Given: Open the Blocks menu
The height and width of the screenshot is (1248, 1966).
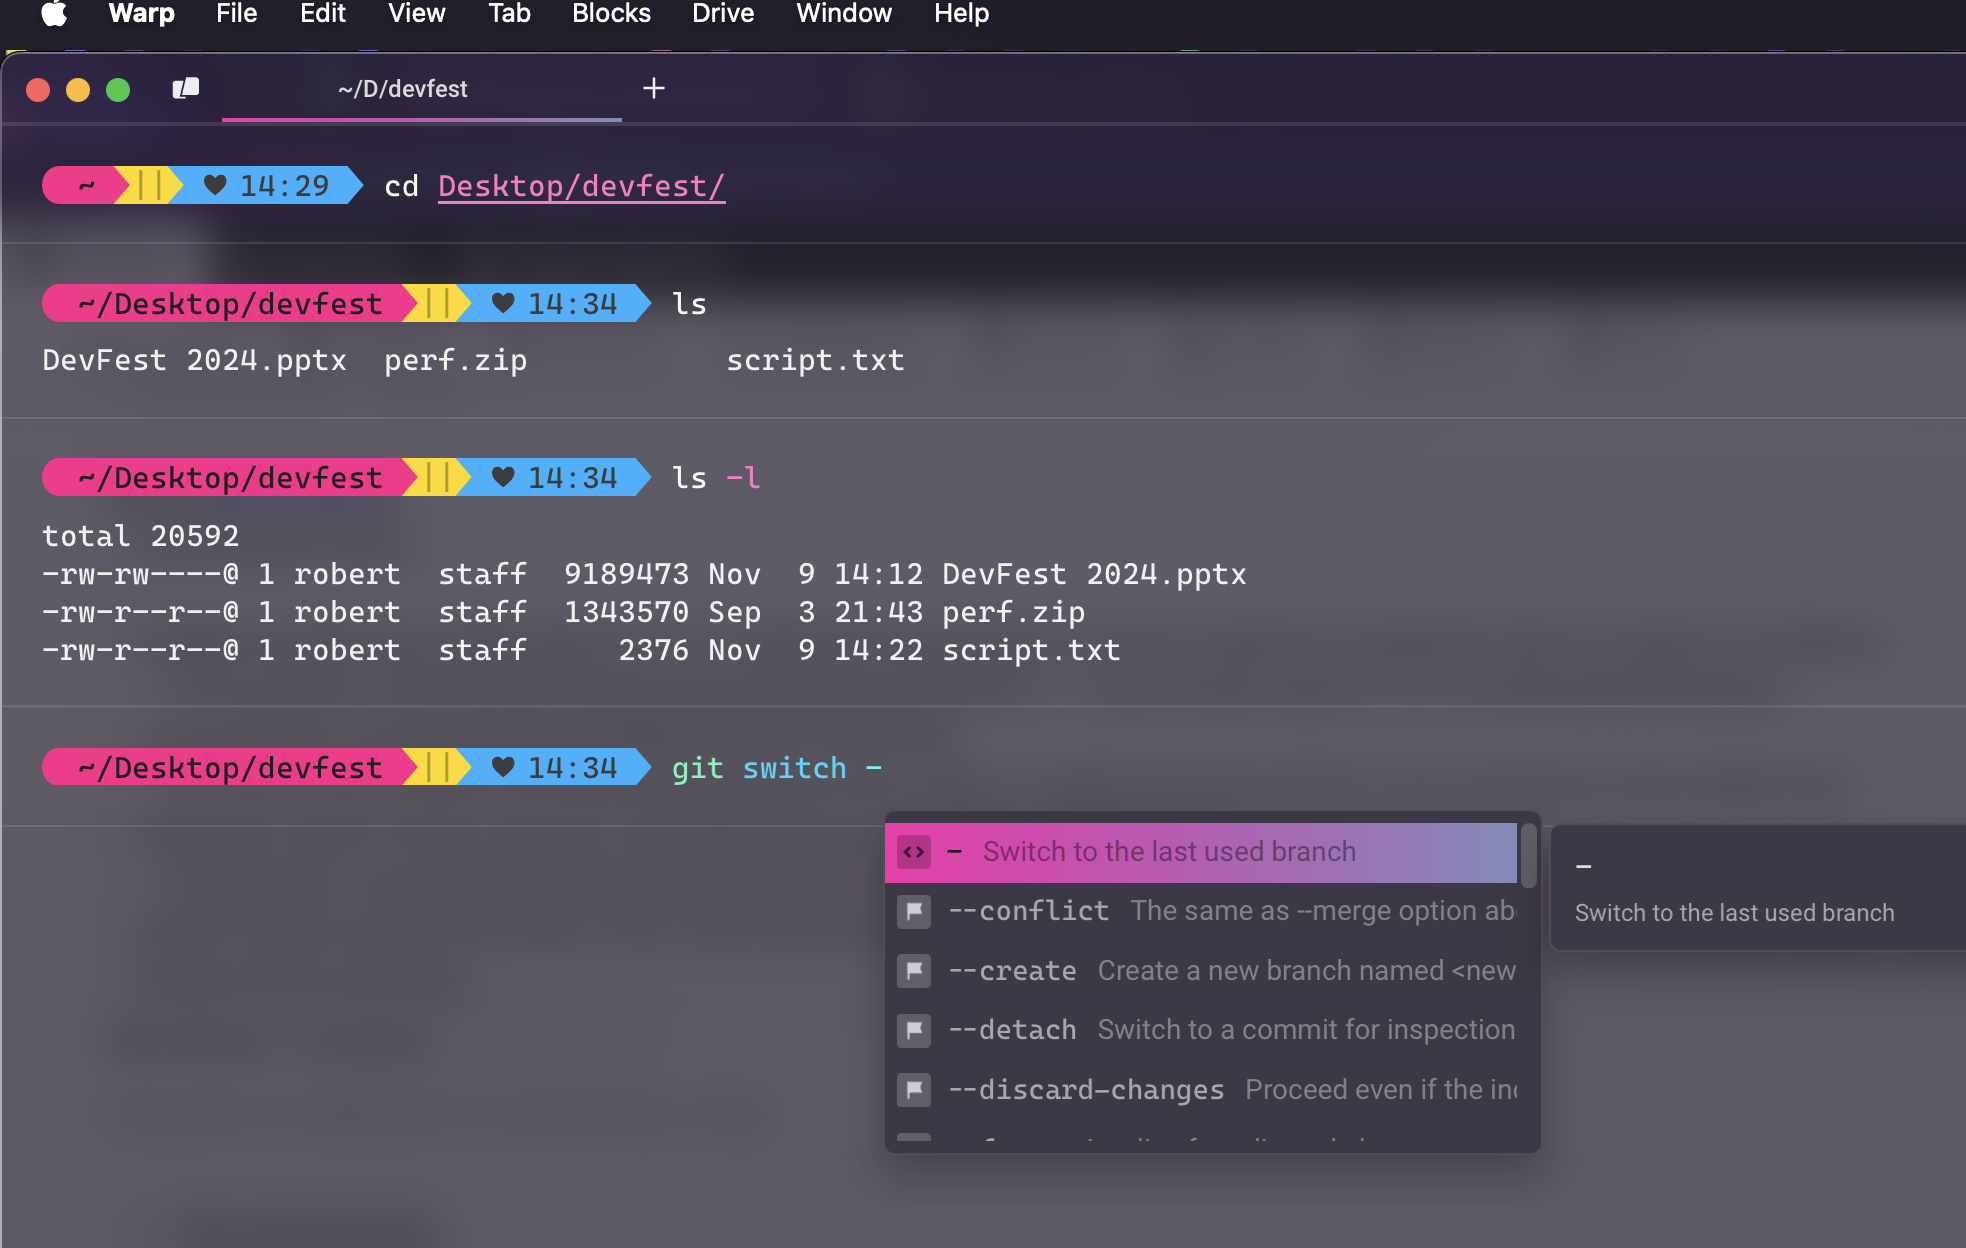Looking at the screenshot, I should tap(611, 14).
